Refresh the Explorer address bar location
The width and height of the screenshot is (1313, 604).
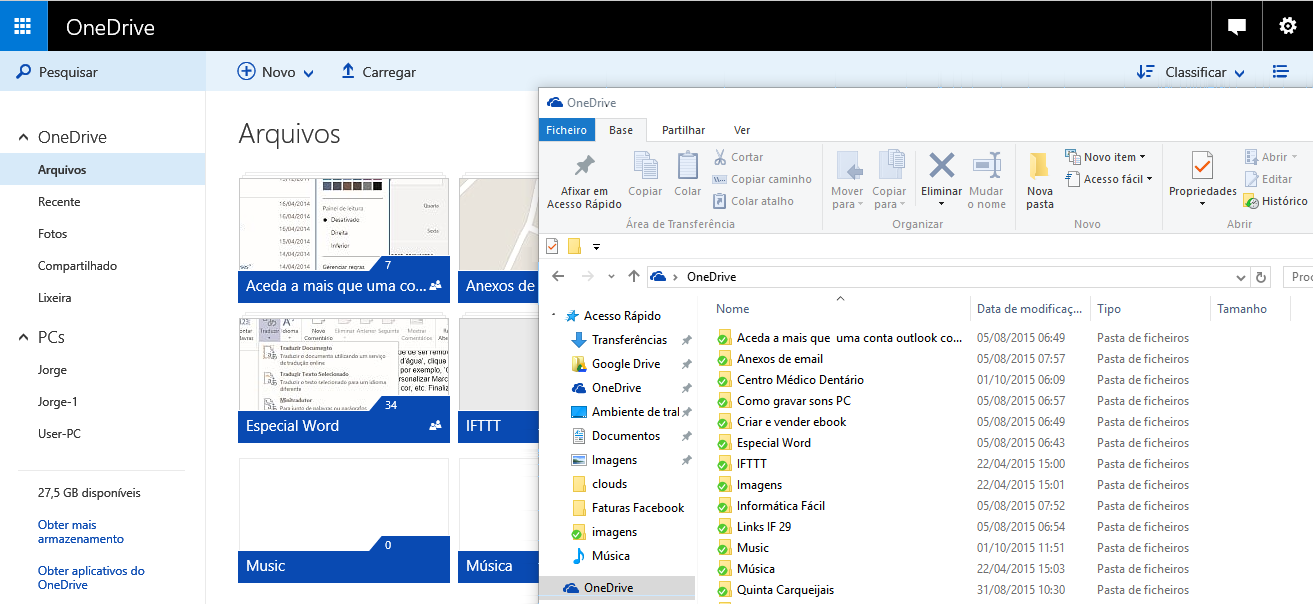(x=1262, y=277)
